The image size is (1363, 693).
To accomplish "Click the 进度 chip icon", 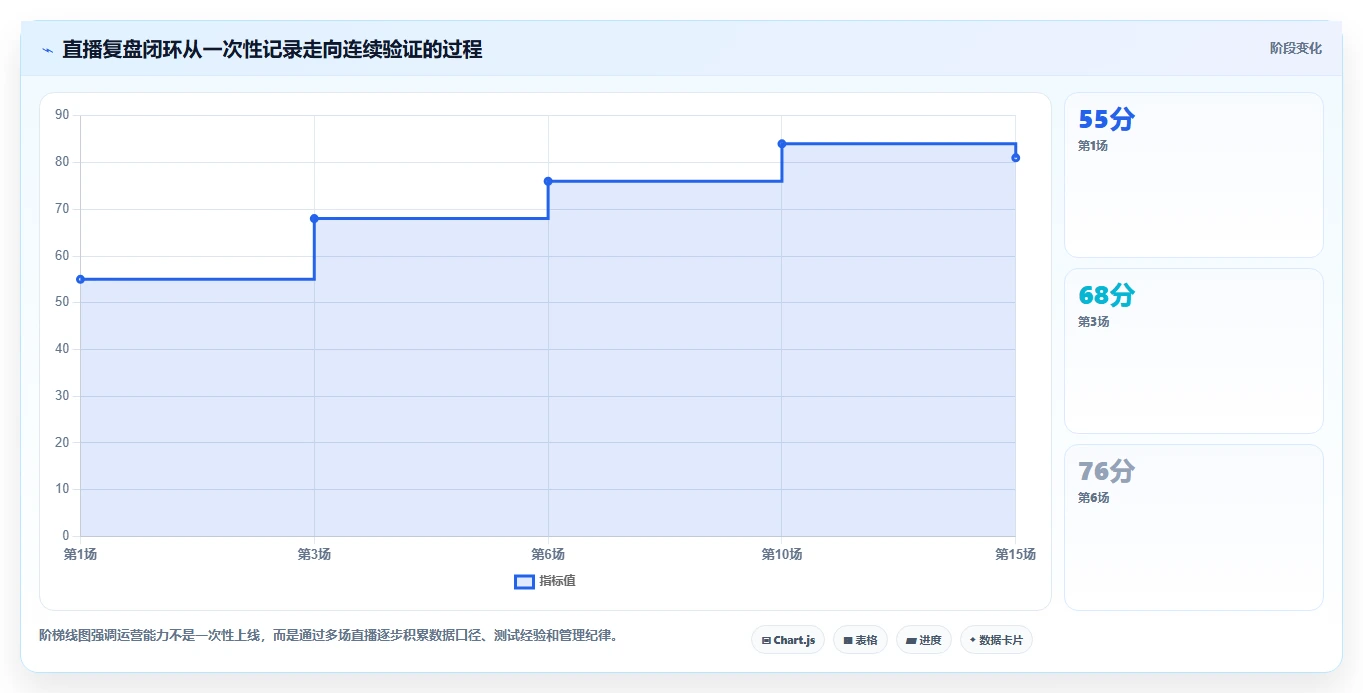I will (911, 640).
